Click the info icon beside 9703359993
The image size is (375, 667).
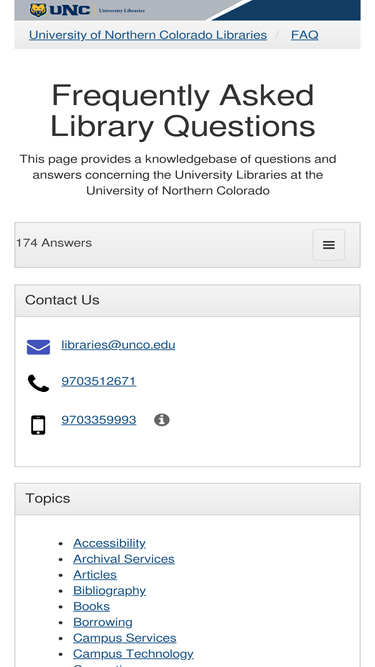click(x=162, y=420)
